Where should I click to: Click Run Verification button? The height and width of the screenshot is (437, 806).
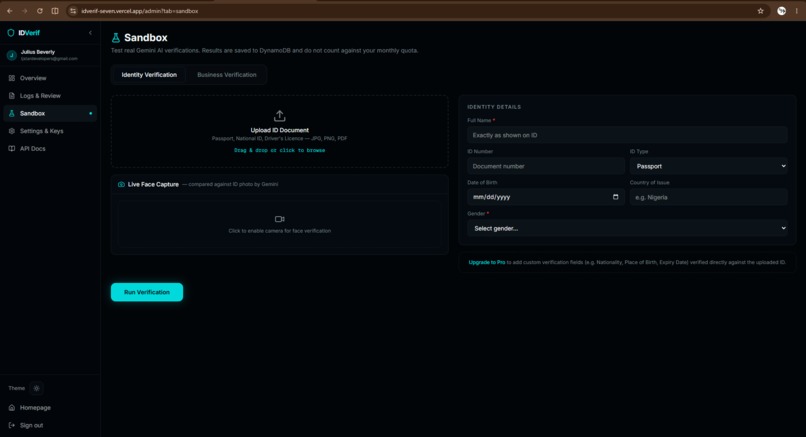[x=147, y=292]
